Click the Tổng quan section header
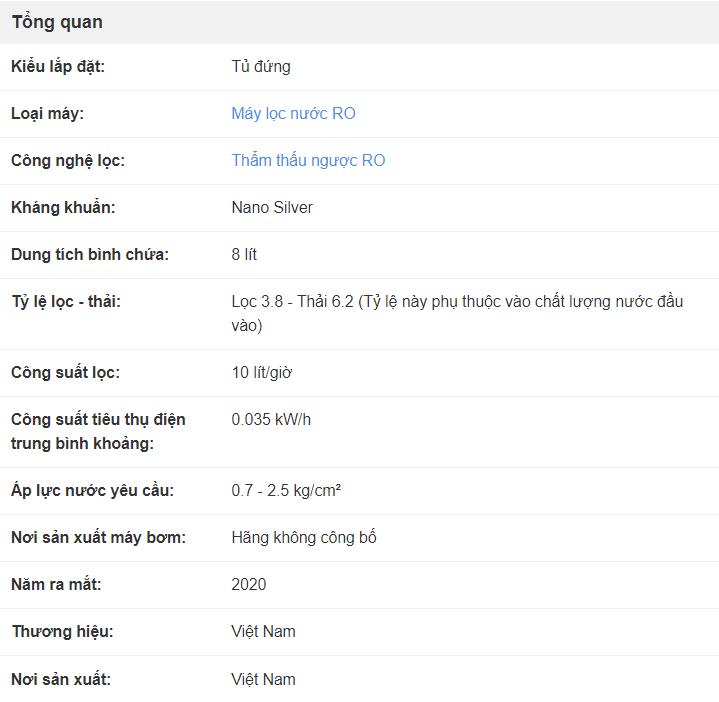The width and height of the screenshot is (719, 702). (57, 22)
